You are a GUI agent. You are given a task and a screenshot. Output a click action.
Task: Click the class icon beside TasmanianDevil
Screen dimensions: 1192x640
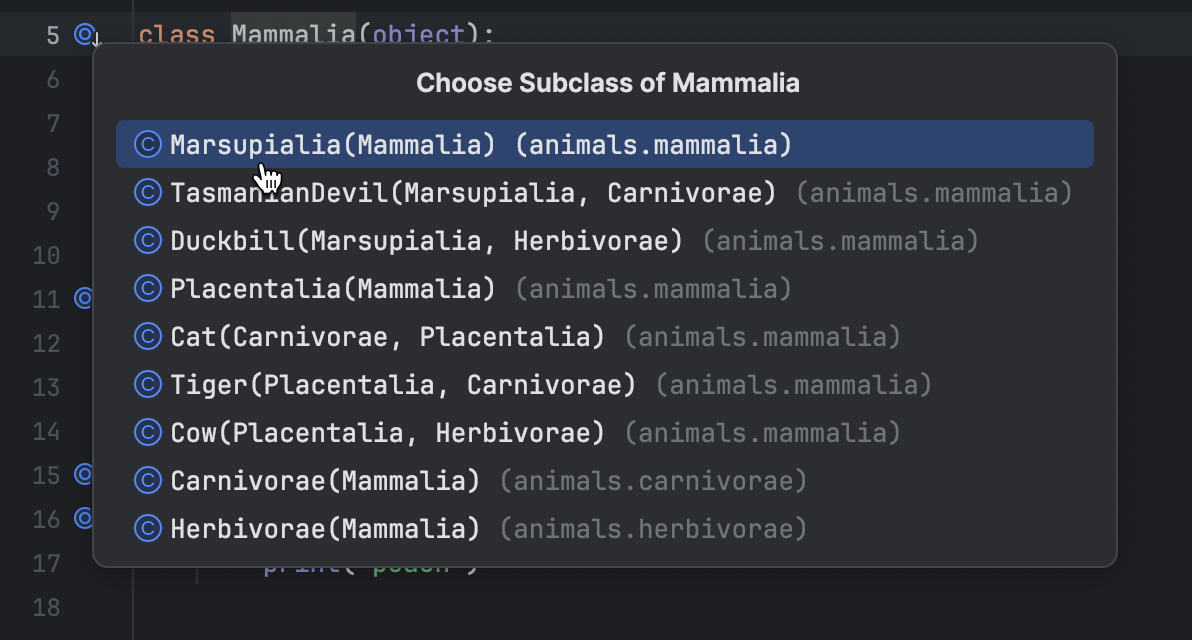tap(147, 192)
